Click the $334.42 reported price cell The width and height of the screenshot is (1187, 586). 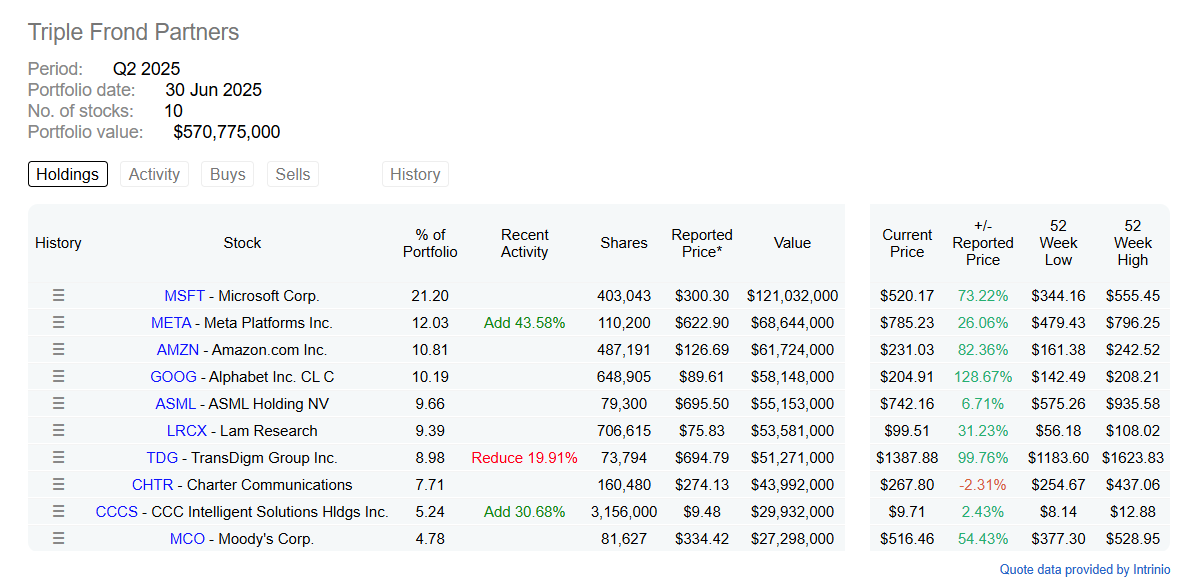[x=702, y=540]
